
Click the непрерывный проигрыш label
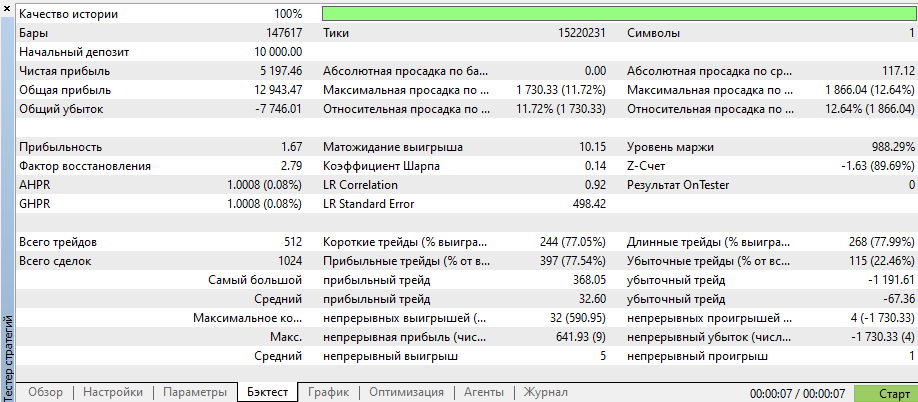tap(697, 356)
